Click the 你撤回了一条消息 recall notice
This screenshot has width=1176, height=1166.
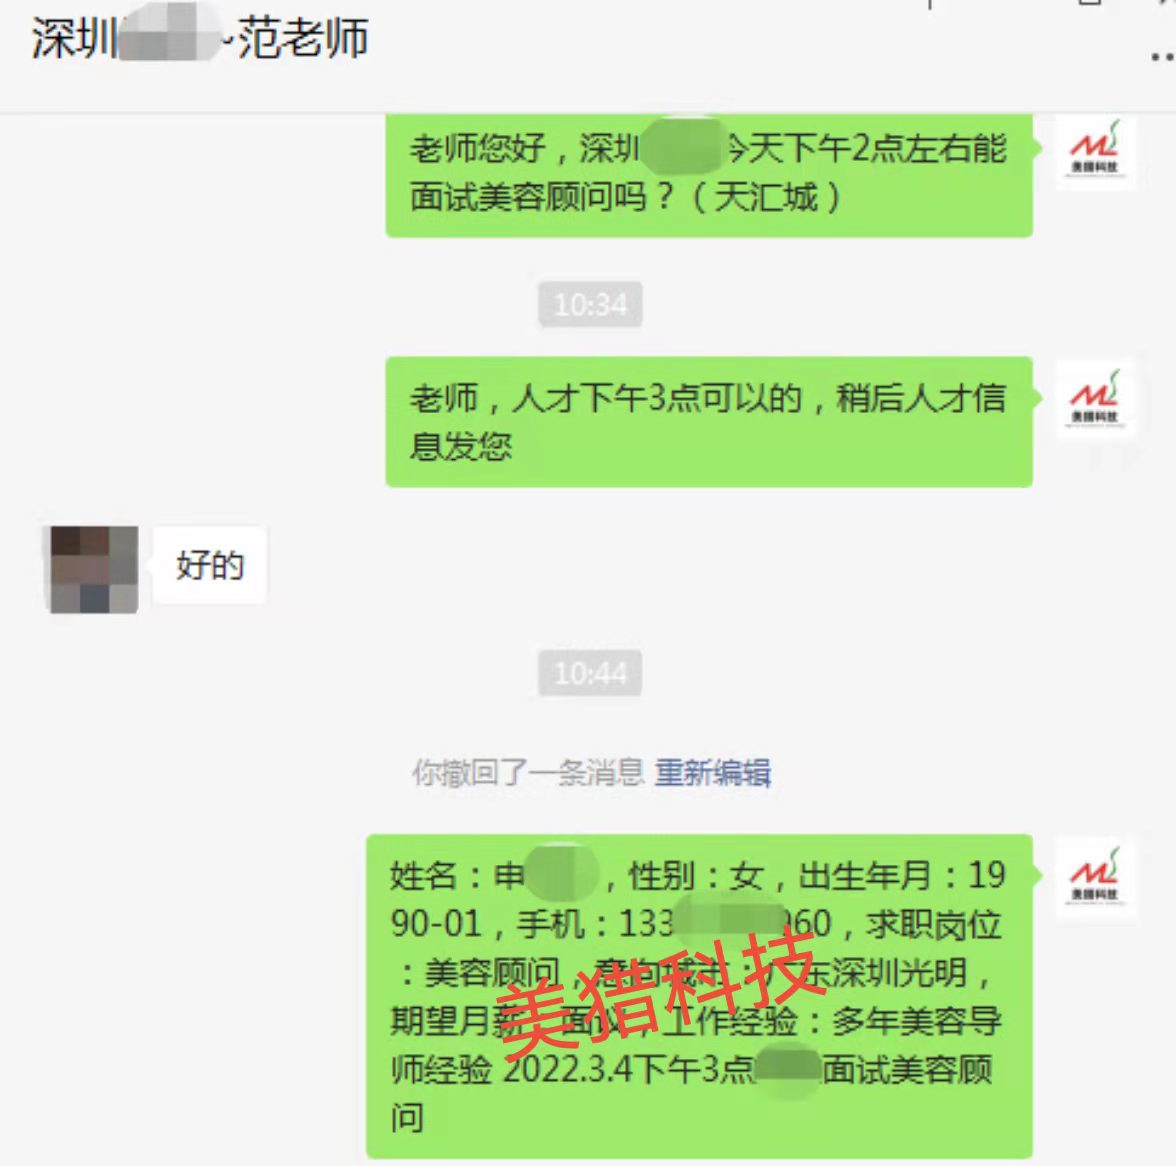pyautogui.click(x=528, y=772)
